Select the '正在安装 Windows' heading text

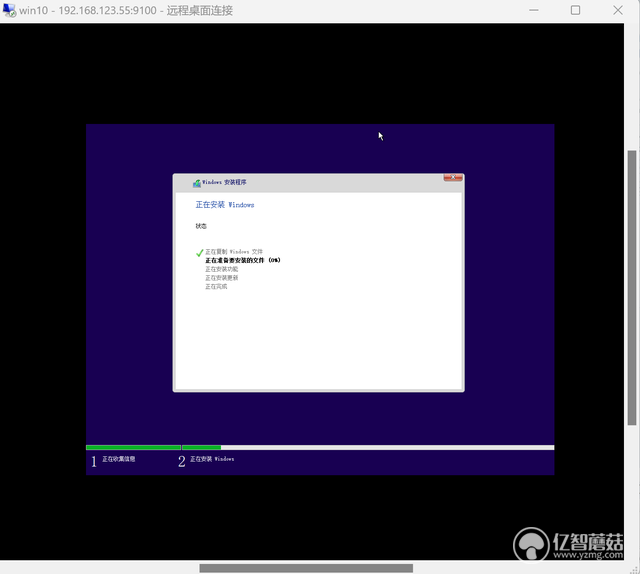coord(225,205)
